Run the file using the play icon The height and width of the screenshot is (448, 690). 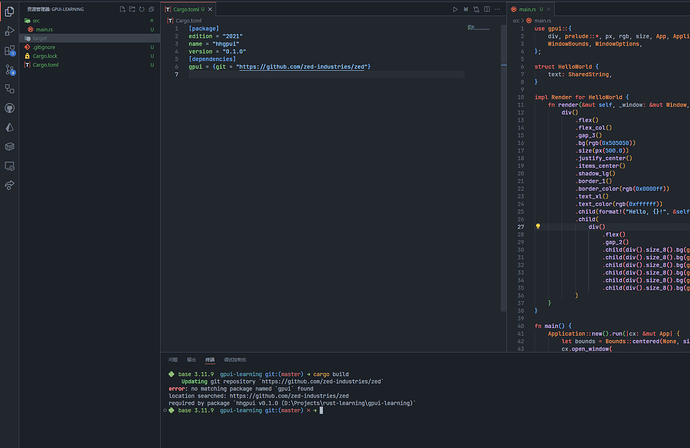[455, 9]
